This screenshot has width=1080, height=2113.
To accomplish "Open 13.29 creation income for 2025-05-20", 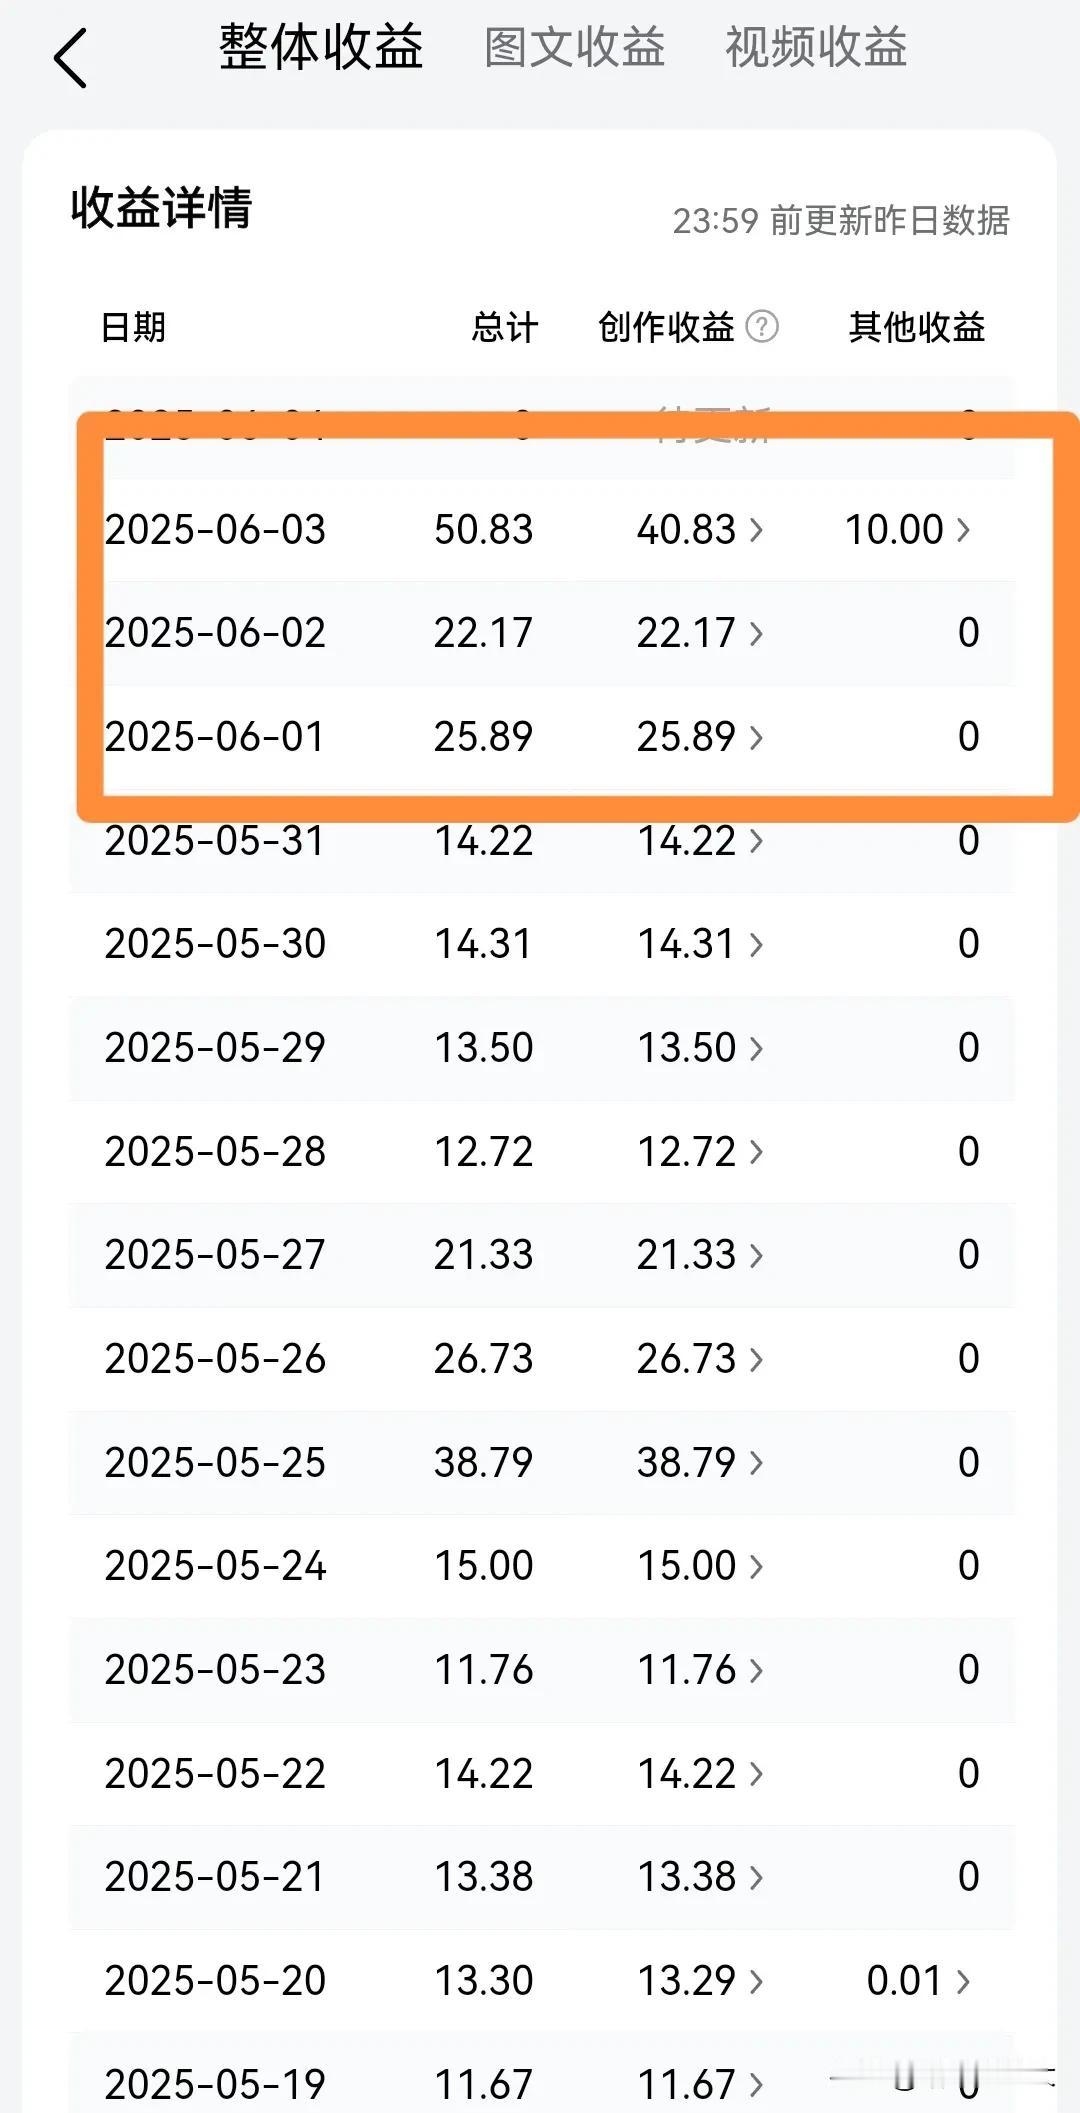I will point(756,1981).
